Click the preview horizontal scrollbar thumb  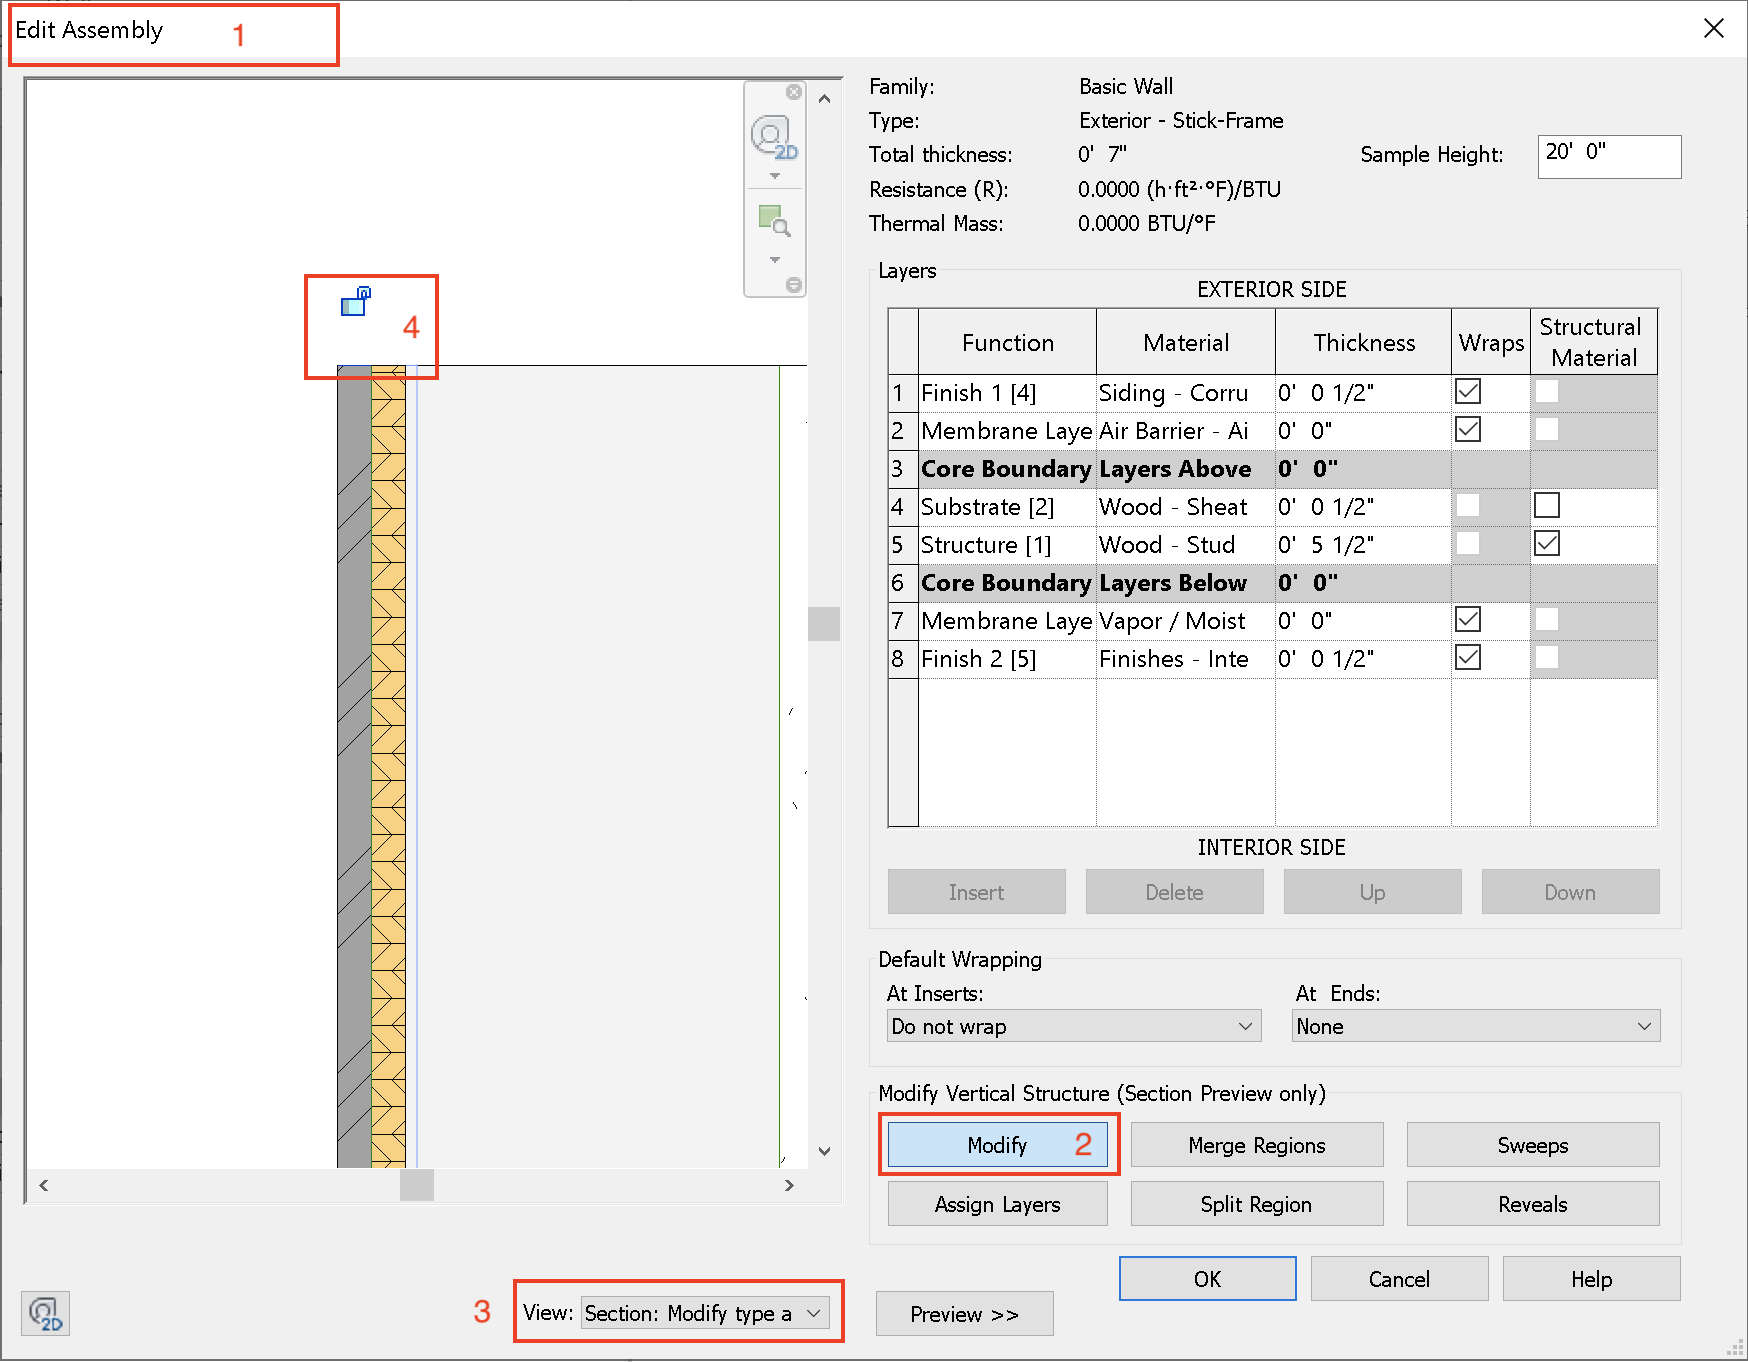click(x=417, y=1185)
